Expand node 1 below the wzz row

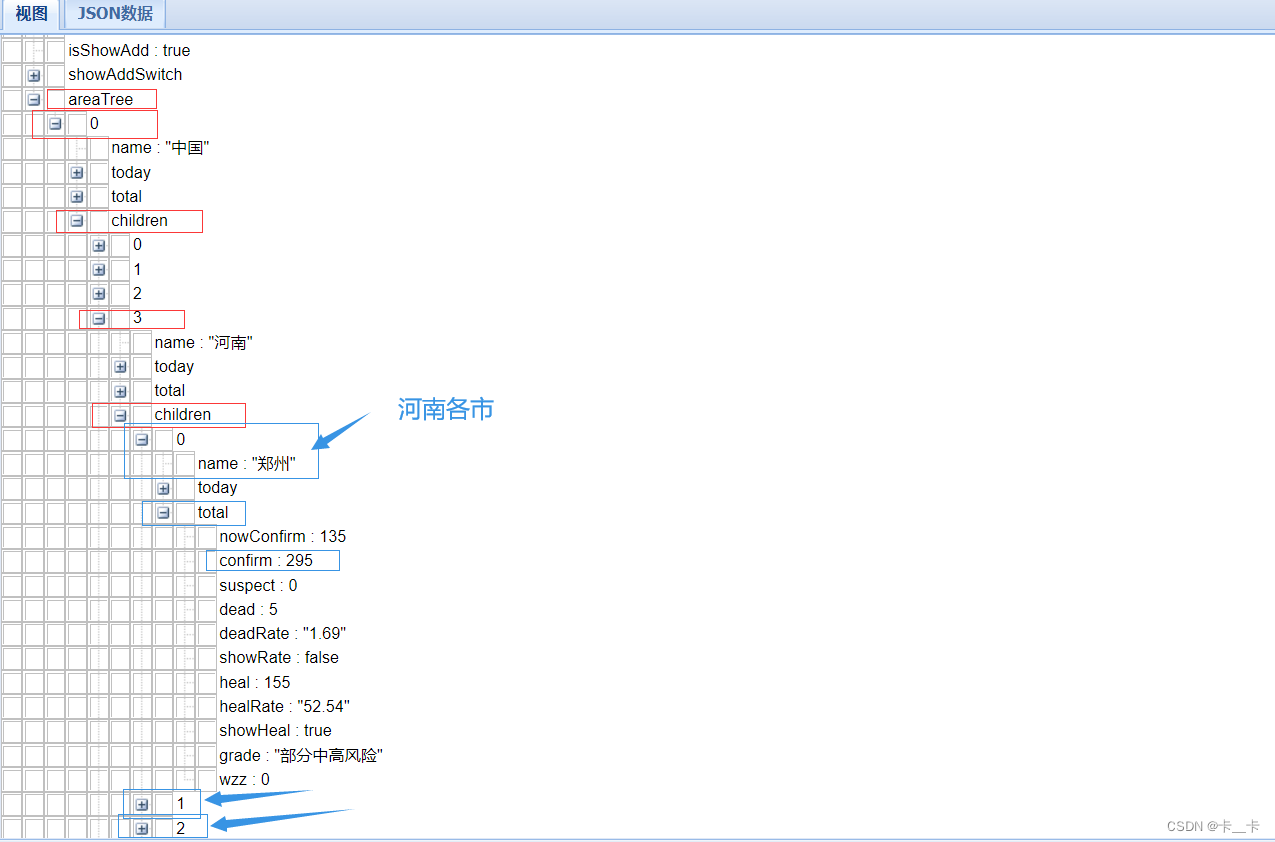coord(142,804)
